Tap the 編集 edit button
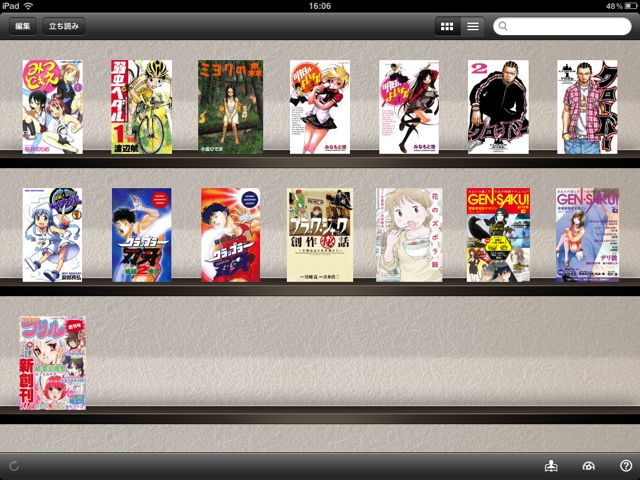The image size is (640, 480). (22, 26)
